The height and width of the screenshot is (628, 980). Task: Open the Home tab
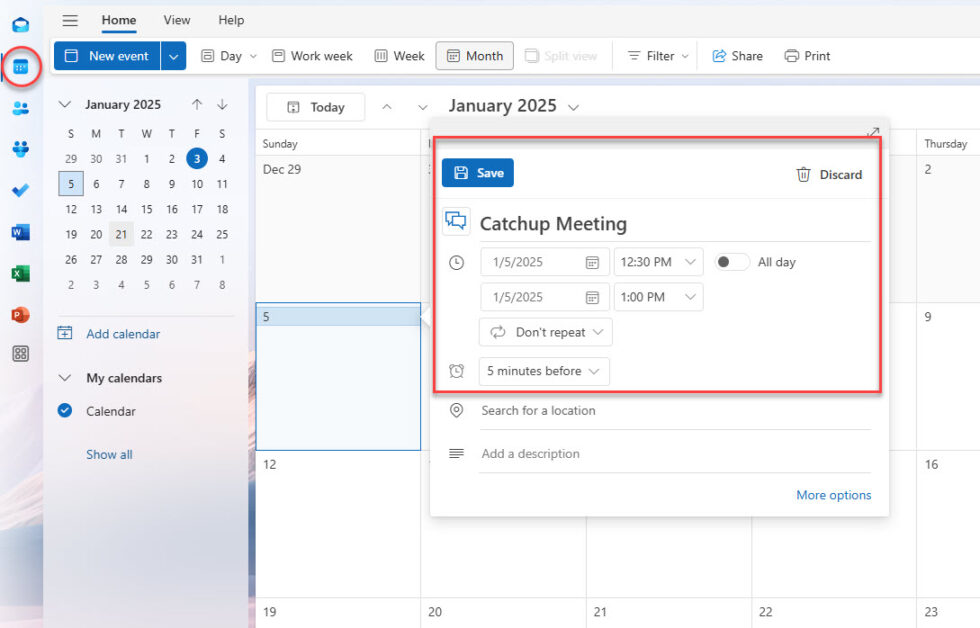(119, 20)
